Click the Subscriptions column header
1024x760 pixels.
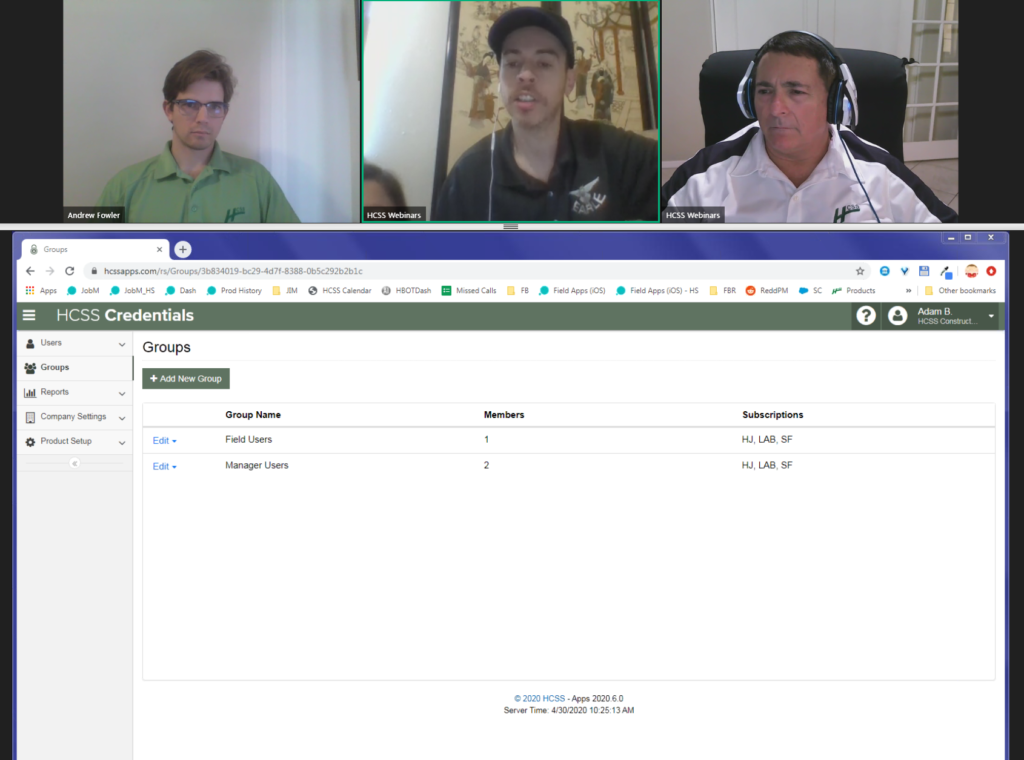(773, 415)
